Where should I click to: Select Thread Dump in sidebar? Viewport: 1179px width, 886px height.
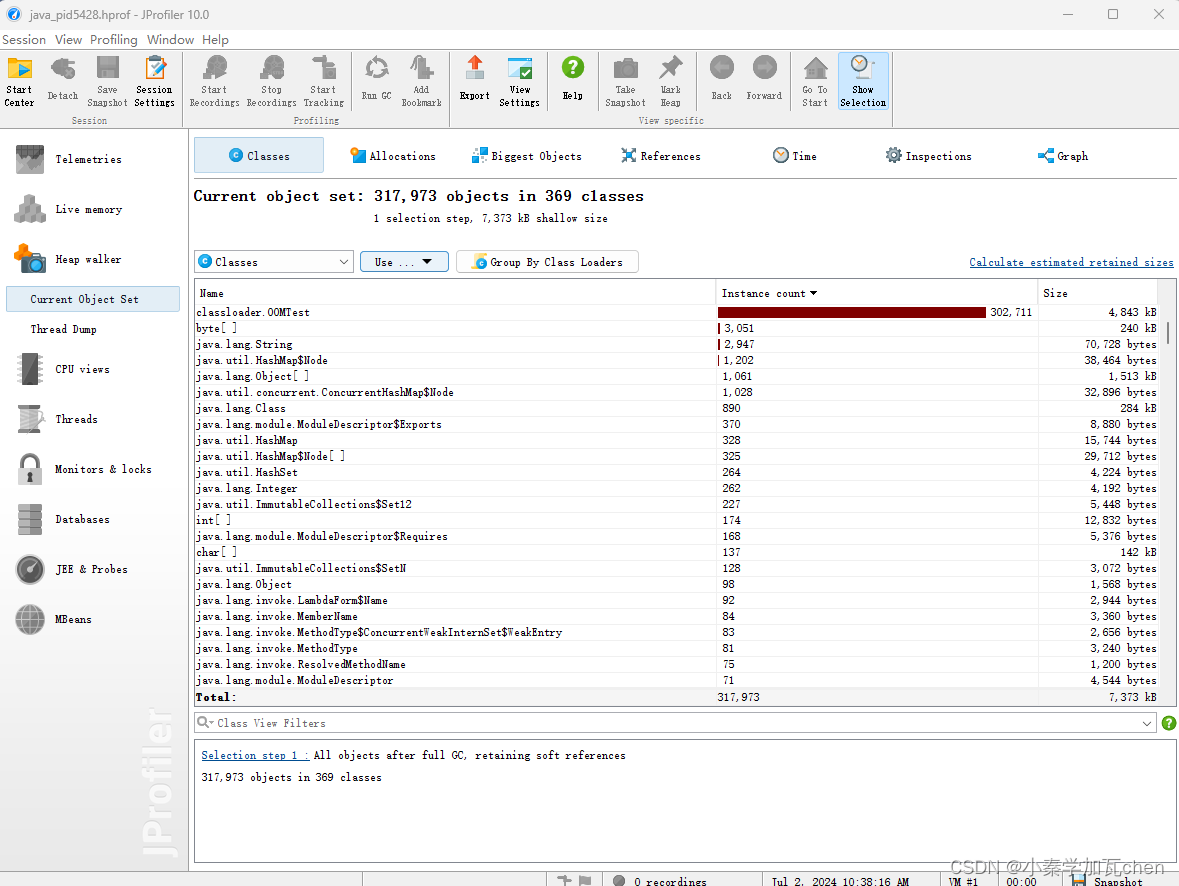pos(63,329)
